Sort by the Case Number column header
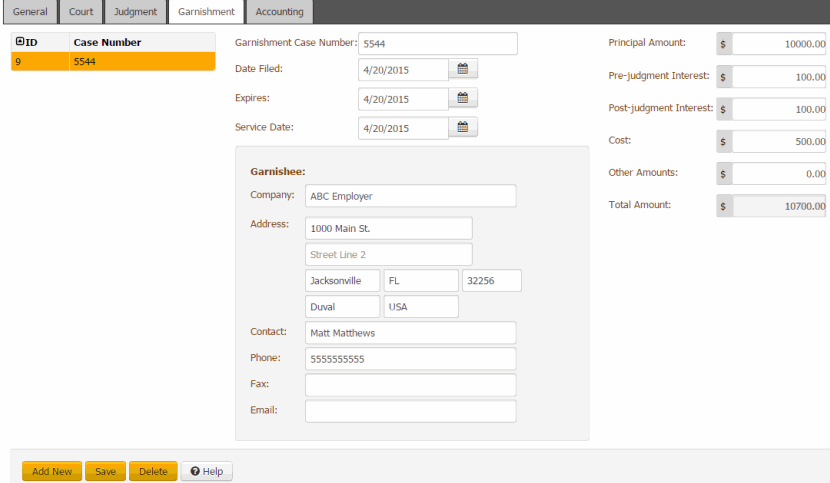The width and height of the screenshot is (830, 483). click(108, 42)
